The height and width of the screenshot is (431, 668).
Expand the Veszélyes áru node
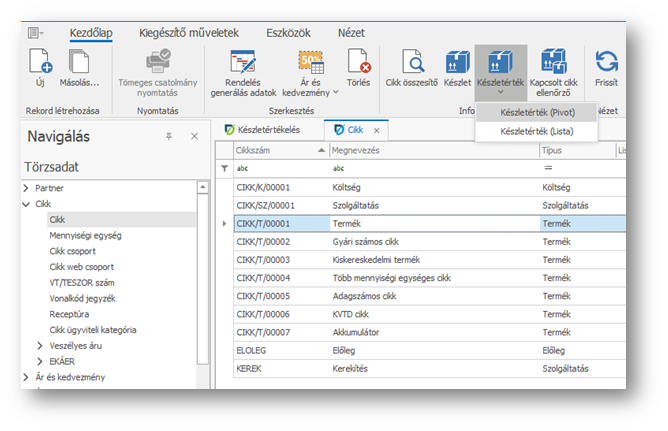[x=40, y=345]
